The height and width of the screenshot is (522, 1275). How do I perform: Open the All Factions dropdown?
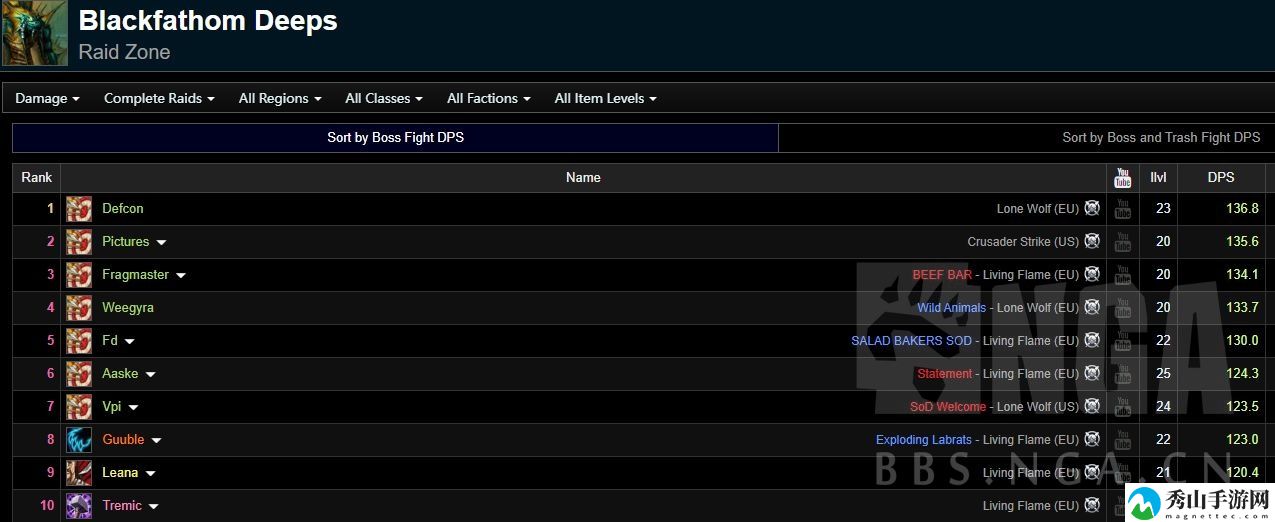(x=489, y=98)
